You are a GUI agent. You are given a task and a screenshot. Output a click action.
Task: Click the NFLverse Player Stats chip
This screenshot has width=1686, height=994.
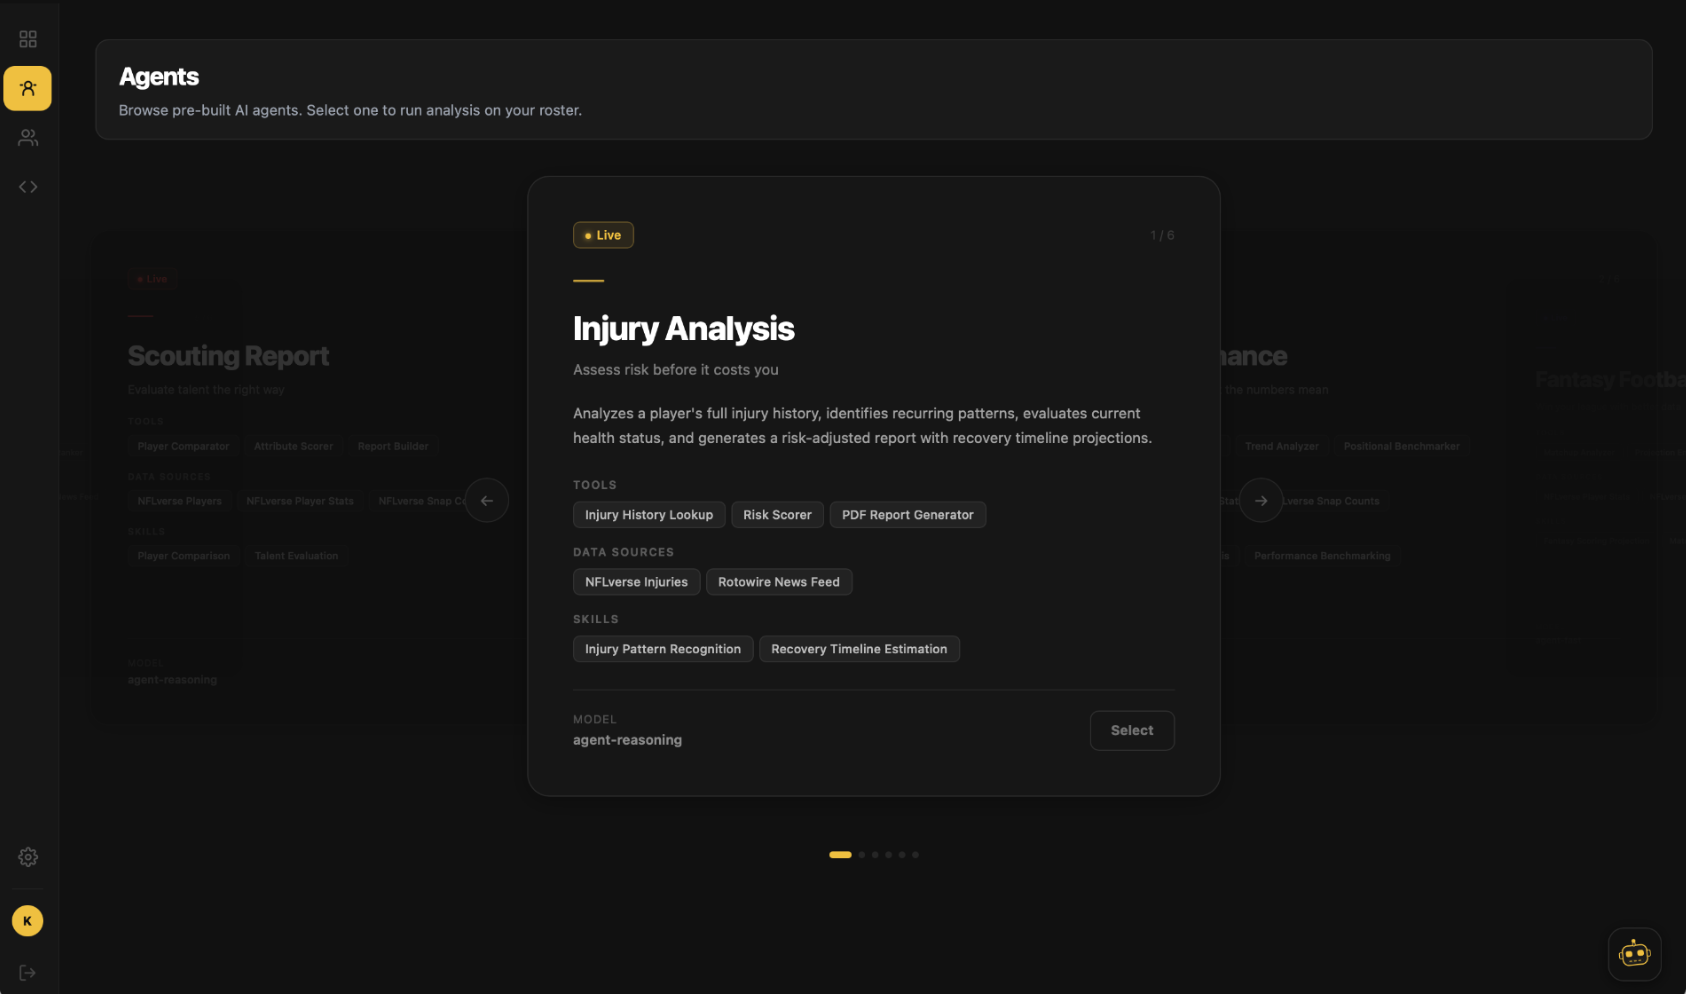click(300, 501)
